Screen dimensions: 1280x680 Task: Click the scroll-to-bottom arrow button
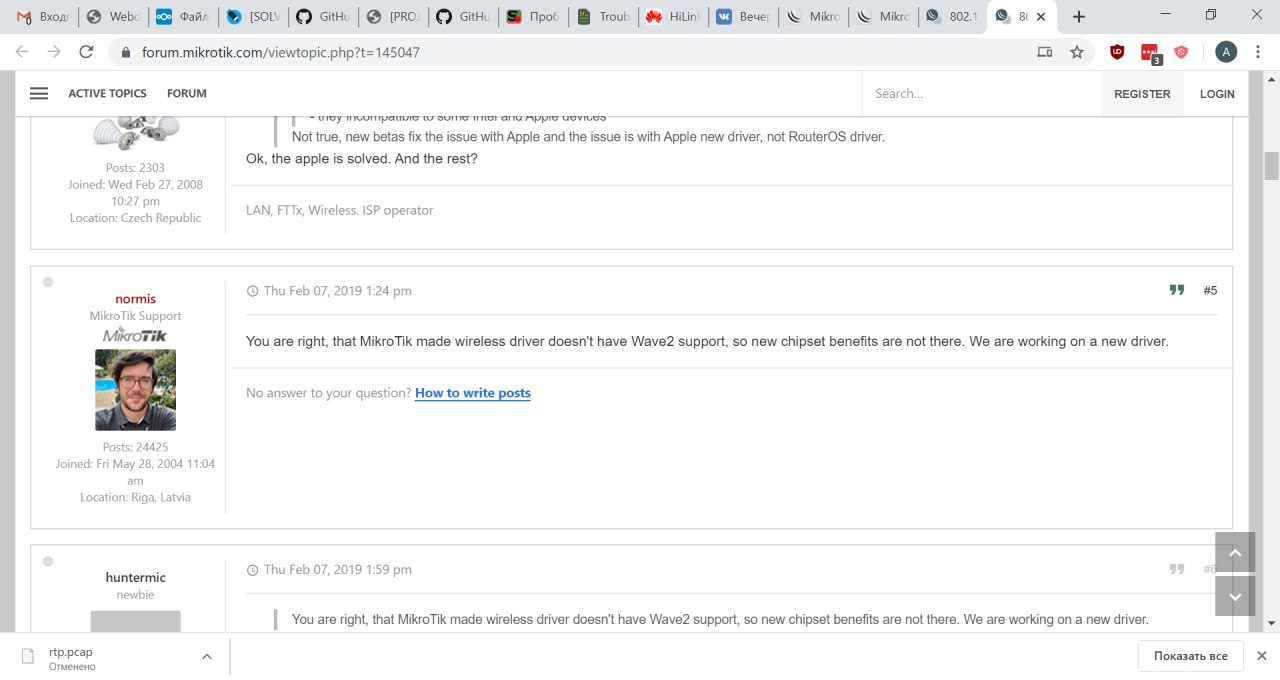click(x=1235, y=596)
